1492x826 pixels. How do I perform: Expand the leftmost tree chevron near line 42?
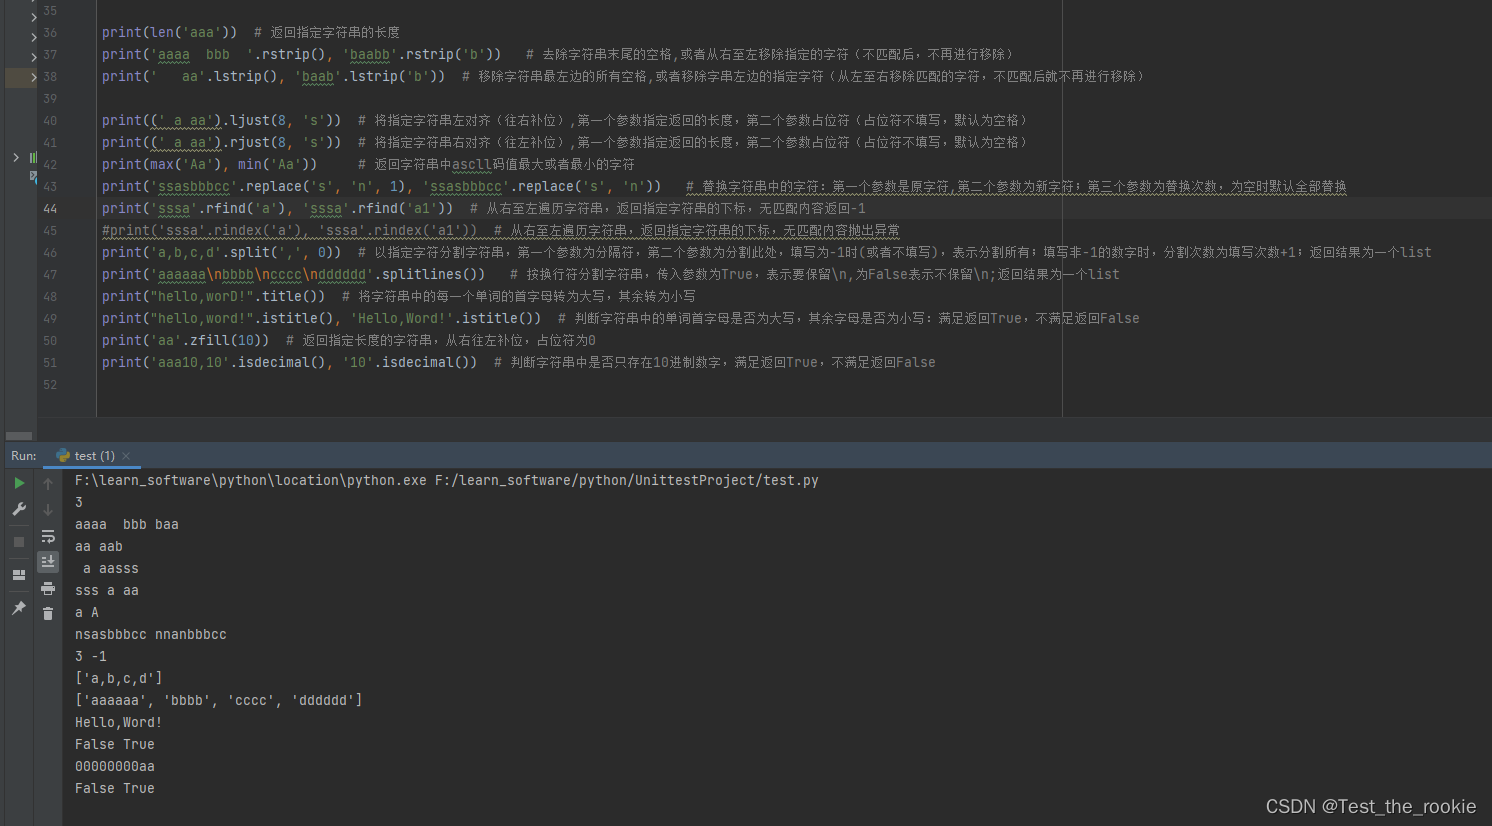pyautogui.click(x=16, y=157)
